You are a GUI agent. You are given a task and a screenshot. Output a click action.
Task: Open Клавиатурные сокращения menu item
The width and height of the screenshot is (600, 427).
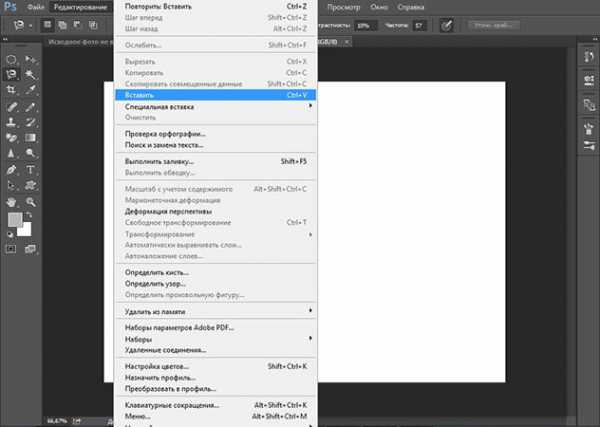216,405
